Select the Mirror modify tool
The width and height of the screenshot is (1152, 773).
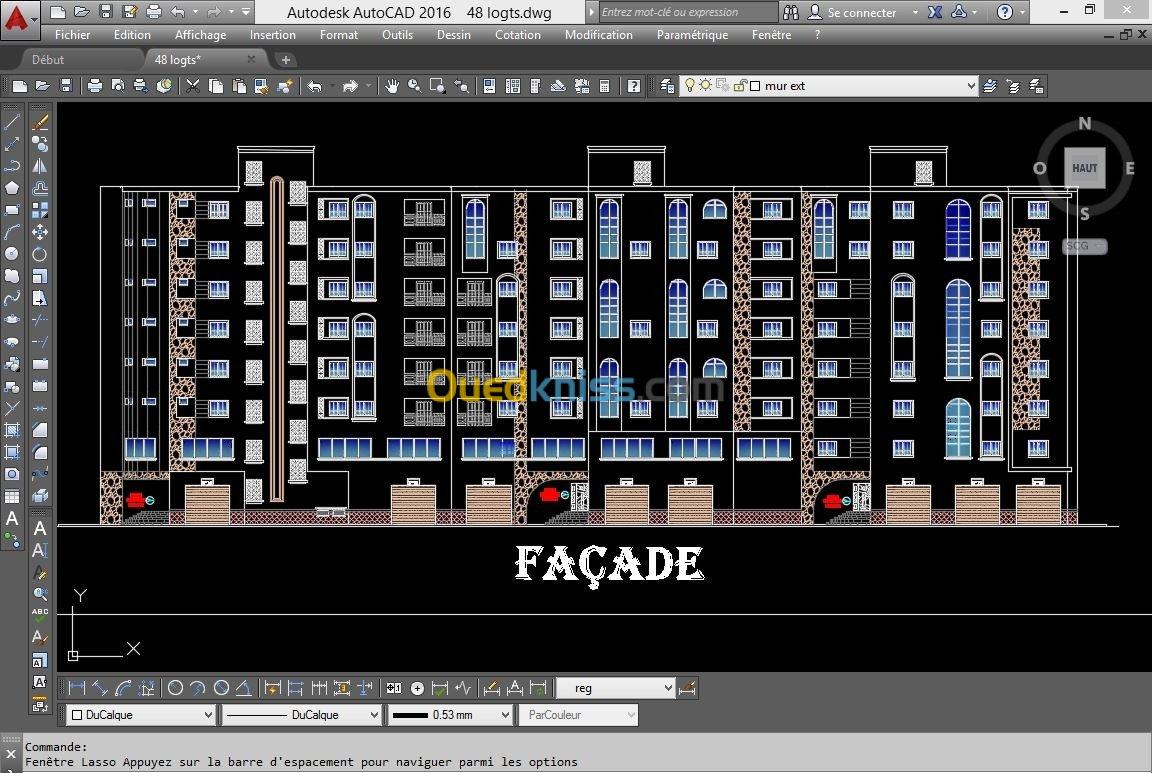pos(40,166)
